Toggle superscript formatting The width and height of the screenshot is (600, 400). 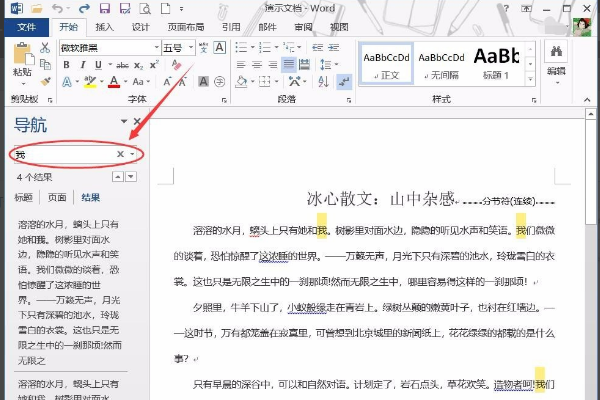coord(154,64)
